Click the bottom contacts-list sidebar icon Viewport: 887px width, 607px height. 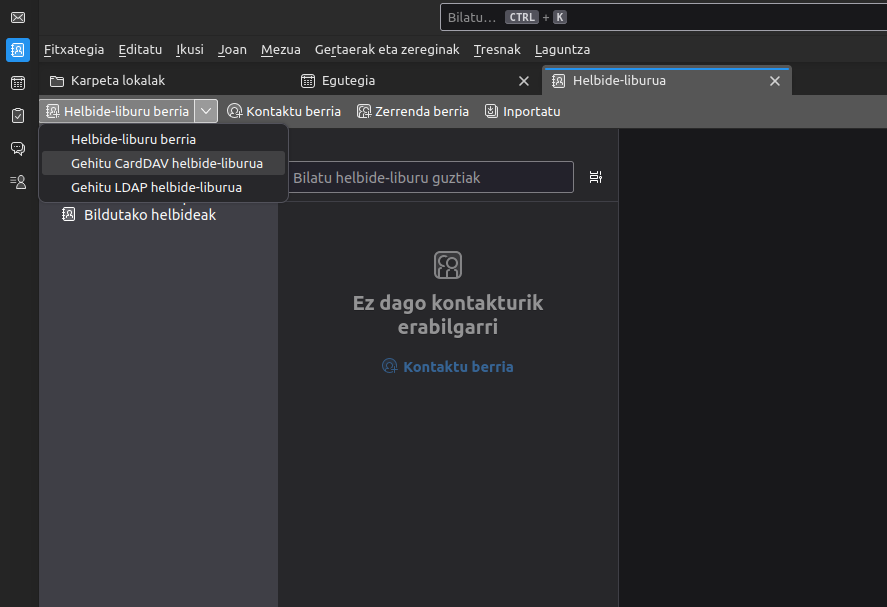tap(18, 182)
